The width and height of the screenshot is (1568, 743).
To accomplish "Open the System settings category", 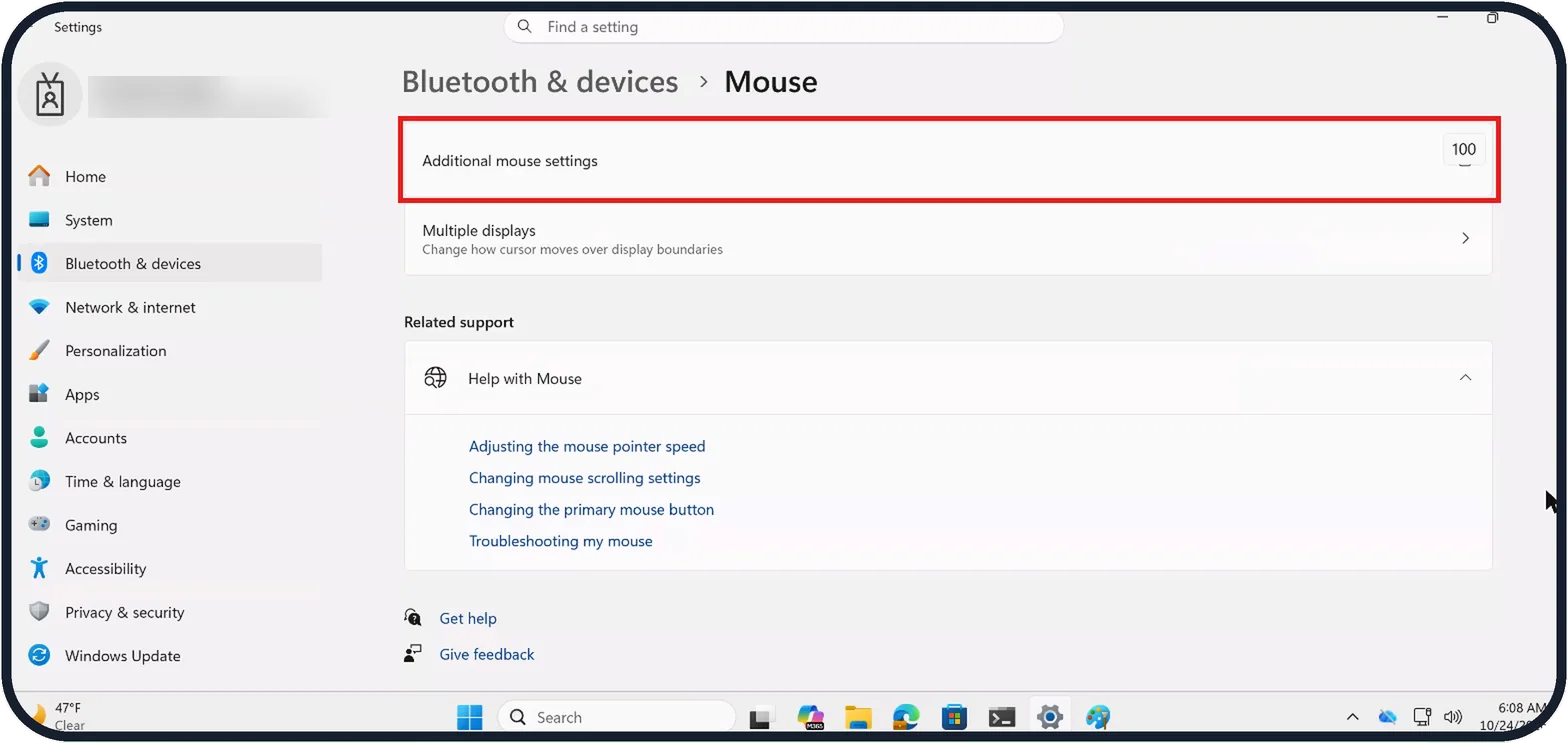I will pos(168,220).
